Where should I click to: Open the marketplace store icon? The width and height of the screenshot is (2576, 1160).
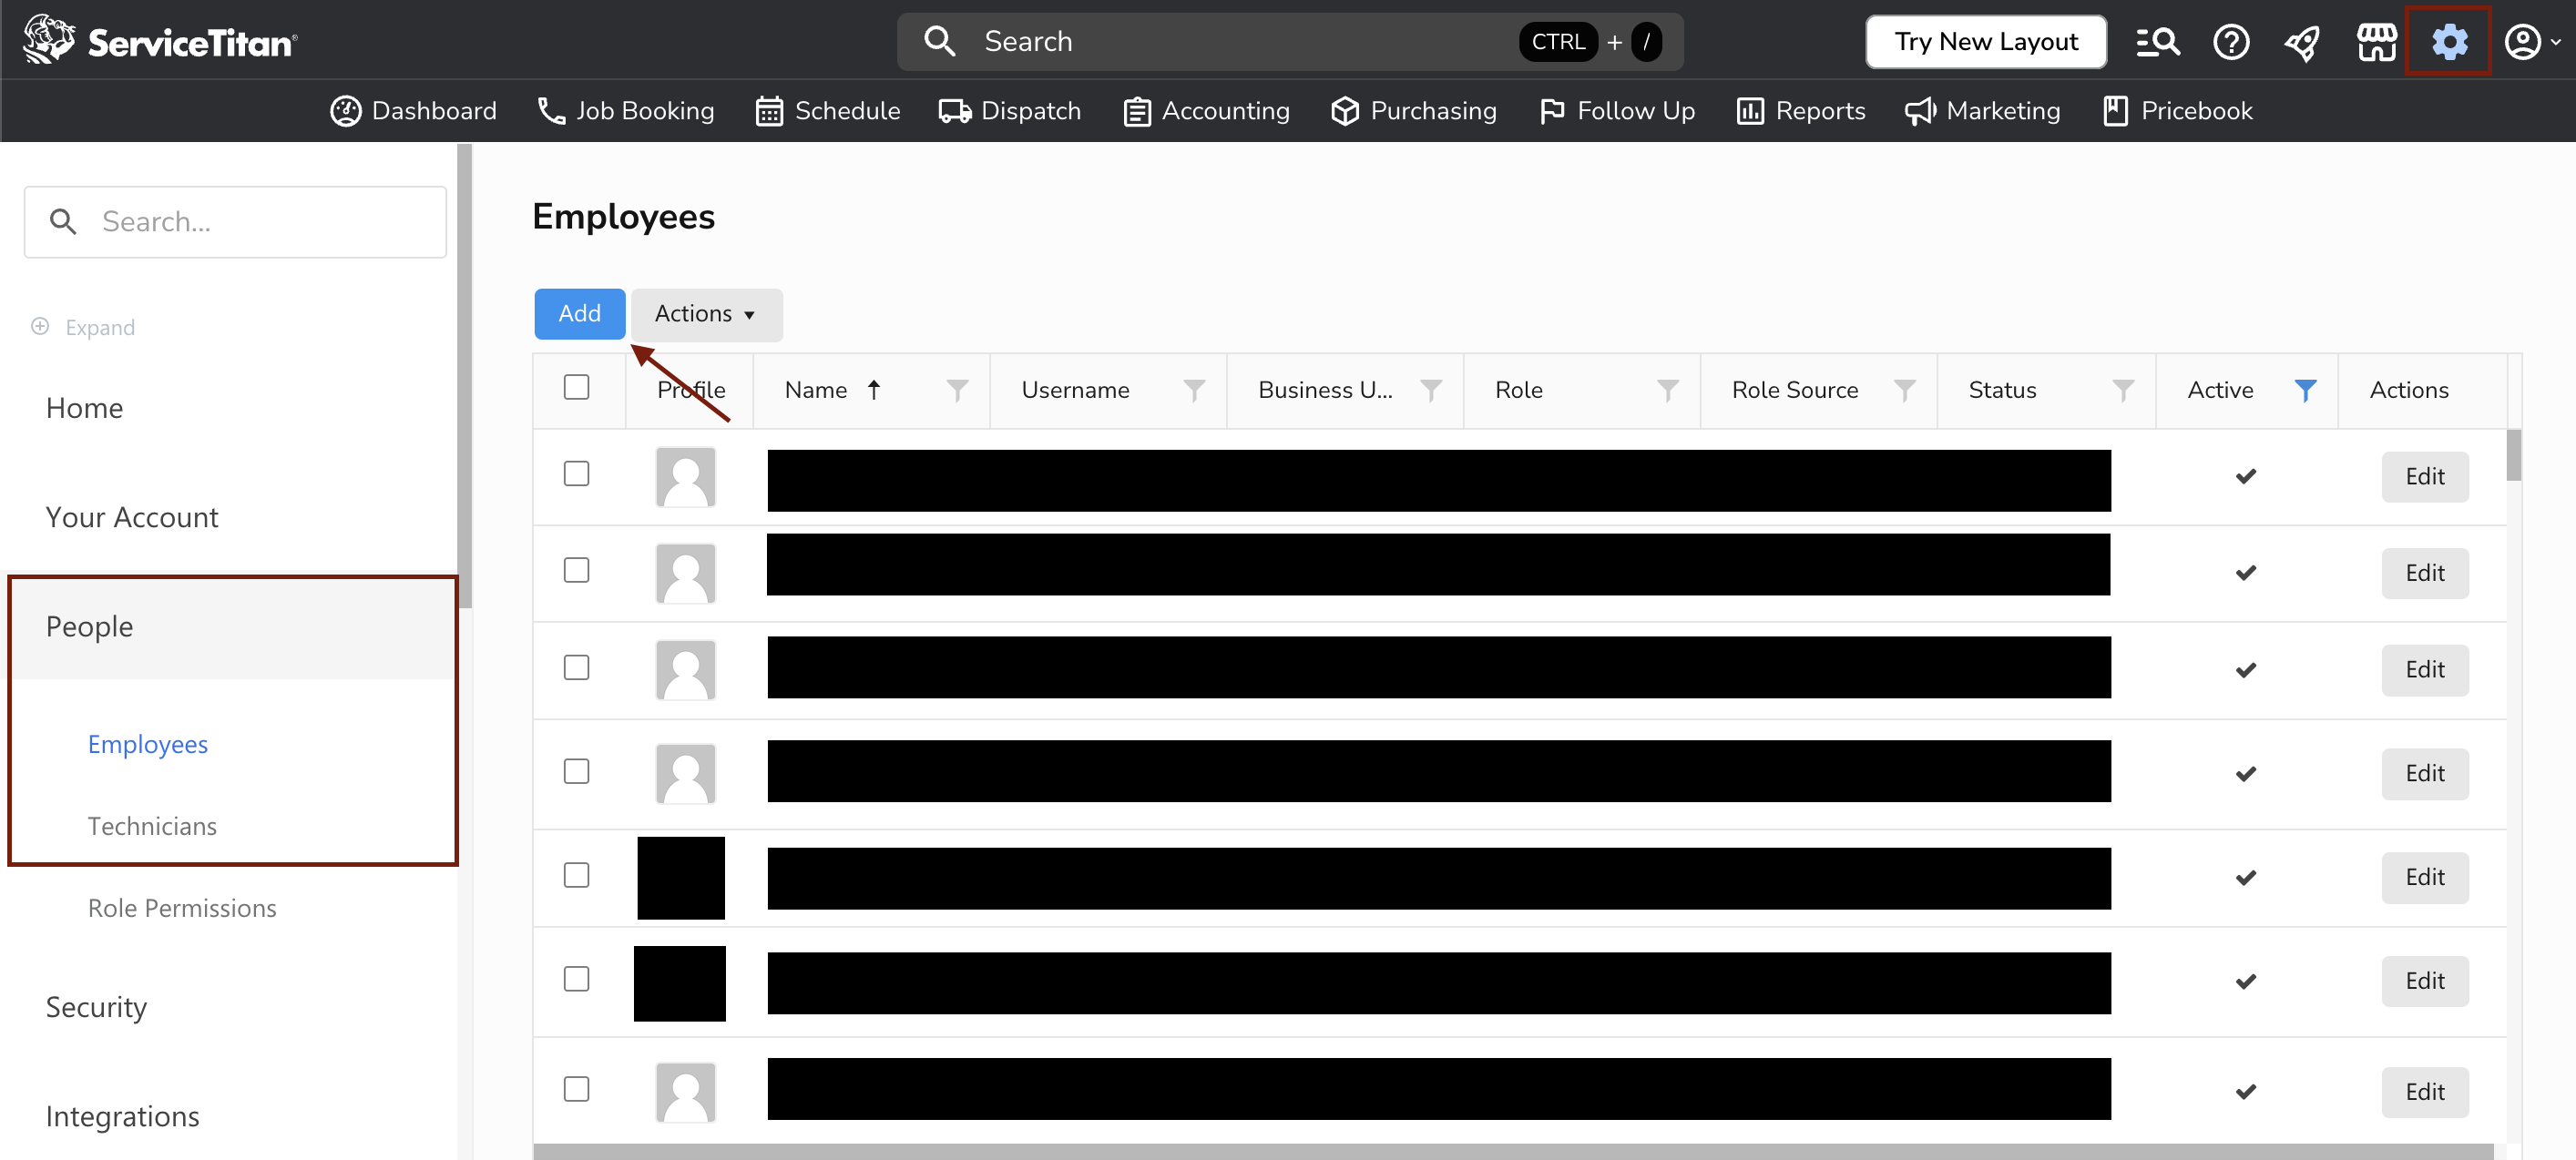click(2376, 41)
